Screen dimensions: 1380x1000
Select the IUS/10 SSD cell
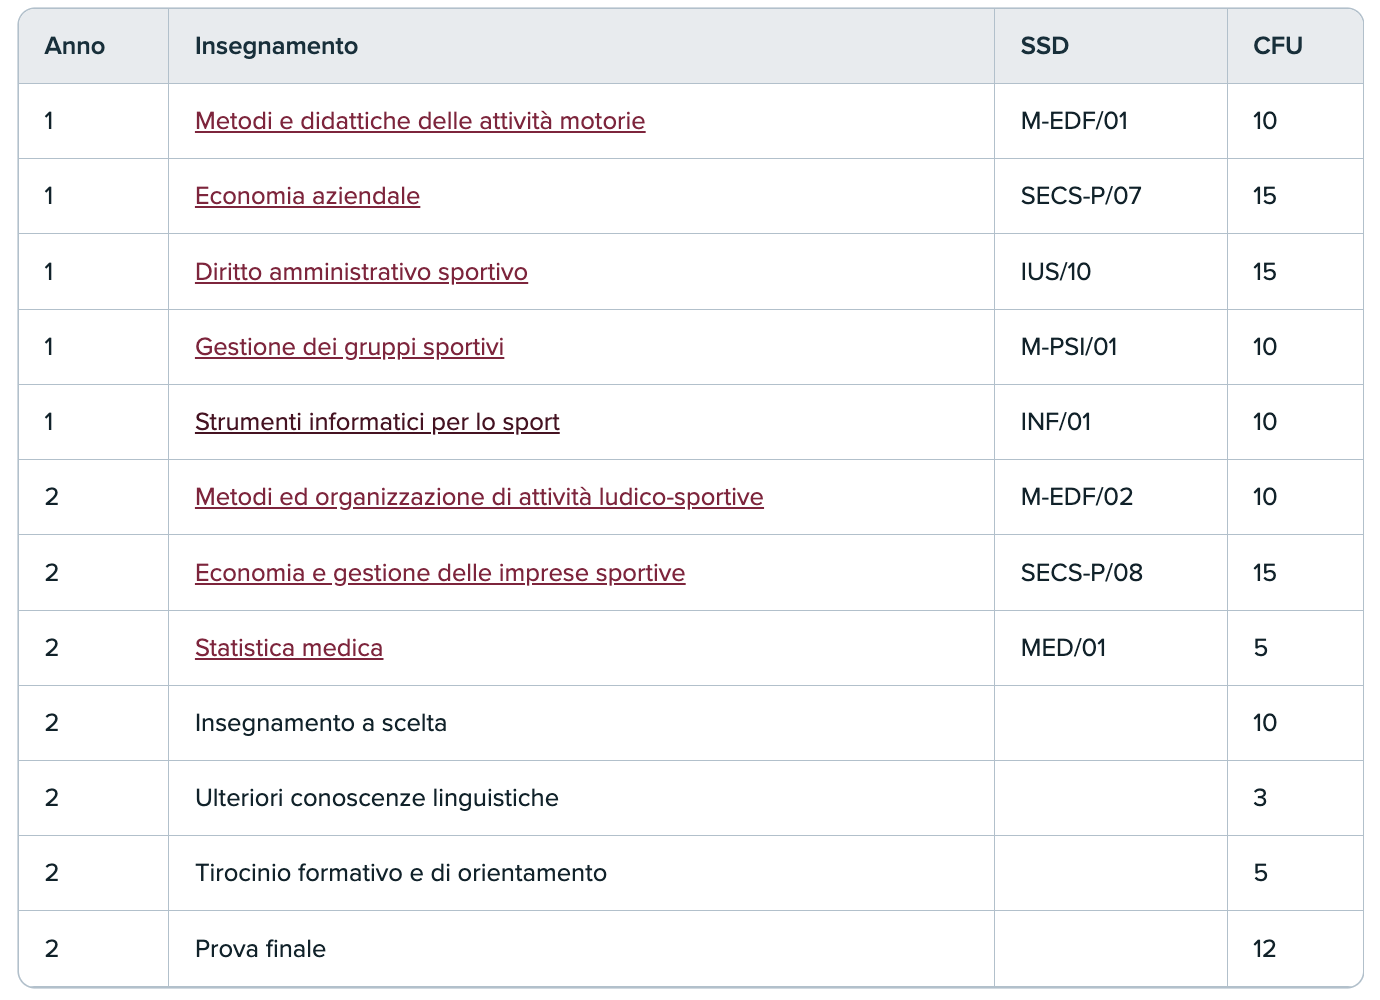pos(1056,272)
